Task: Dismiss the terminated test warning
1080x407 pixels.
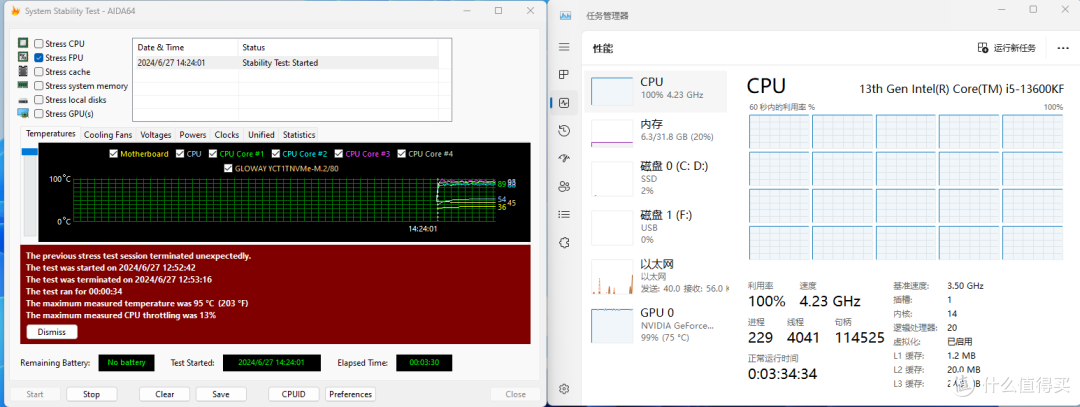Action: 52,332
